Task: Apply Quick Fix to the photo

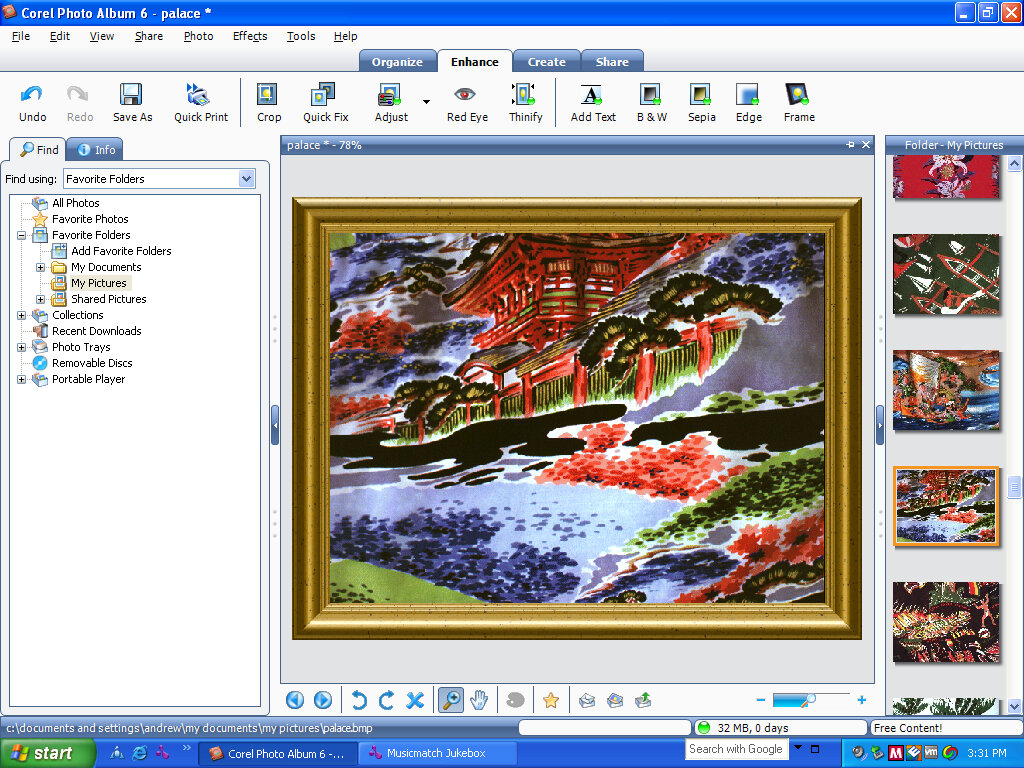Action: [x=325, y=101]
